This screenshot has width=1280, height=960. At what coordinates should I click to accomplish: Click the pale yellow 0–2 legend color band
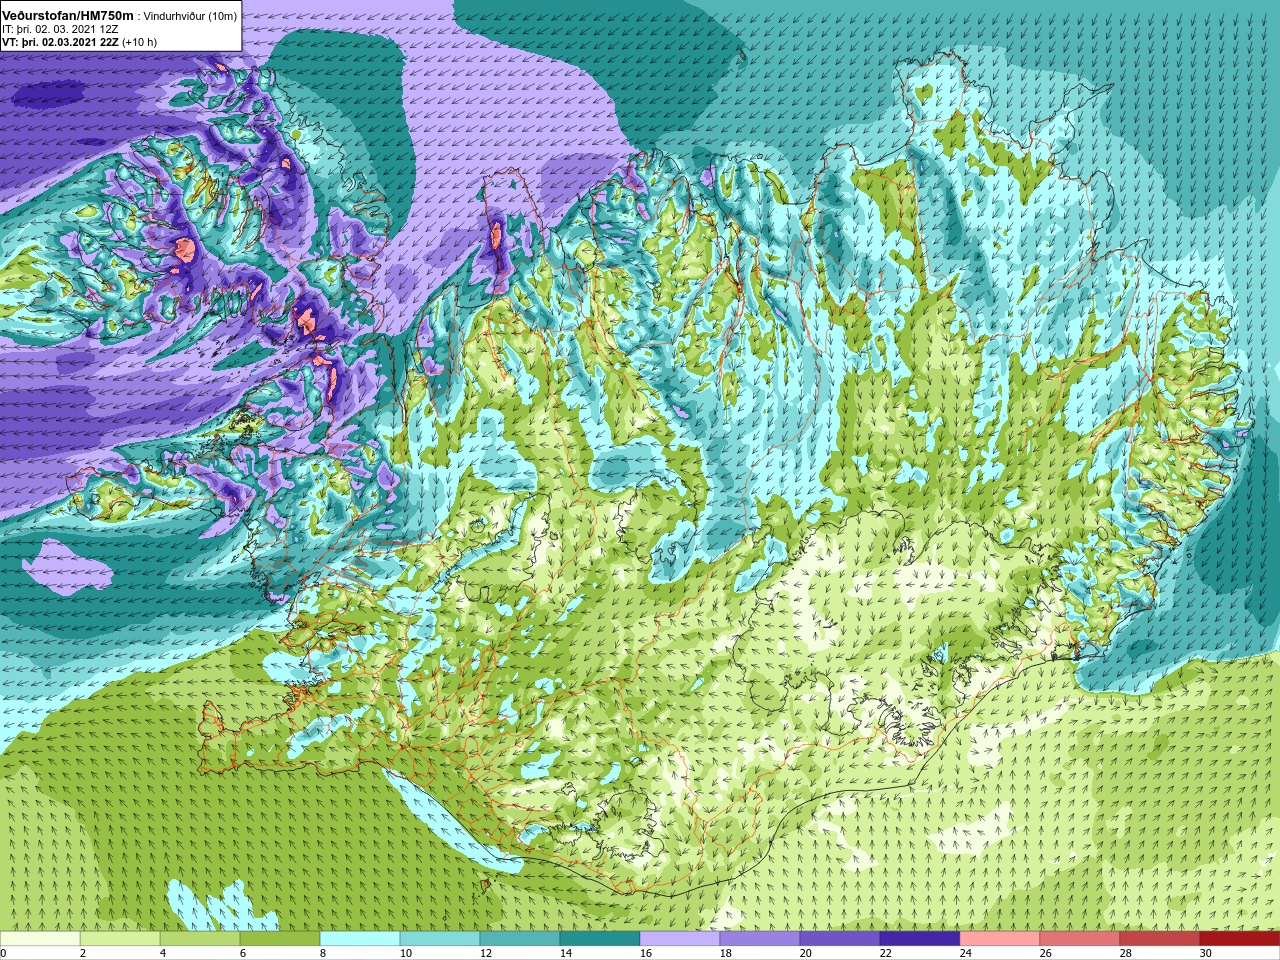click(40, 939)
